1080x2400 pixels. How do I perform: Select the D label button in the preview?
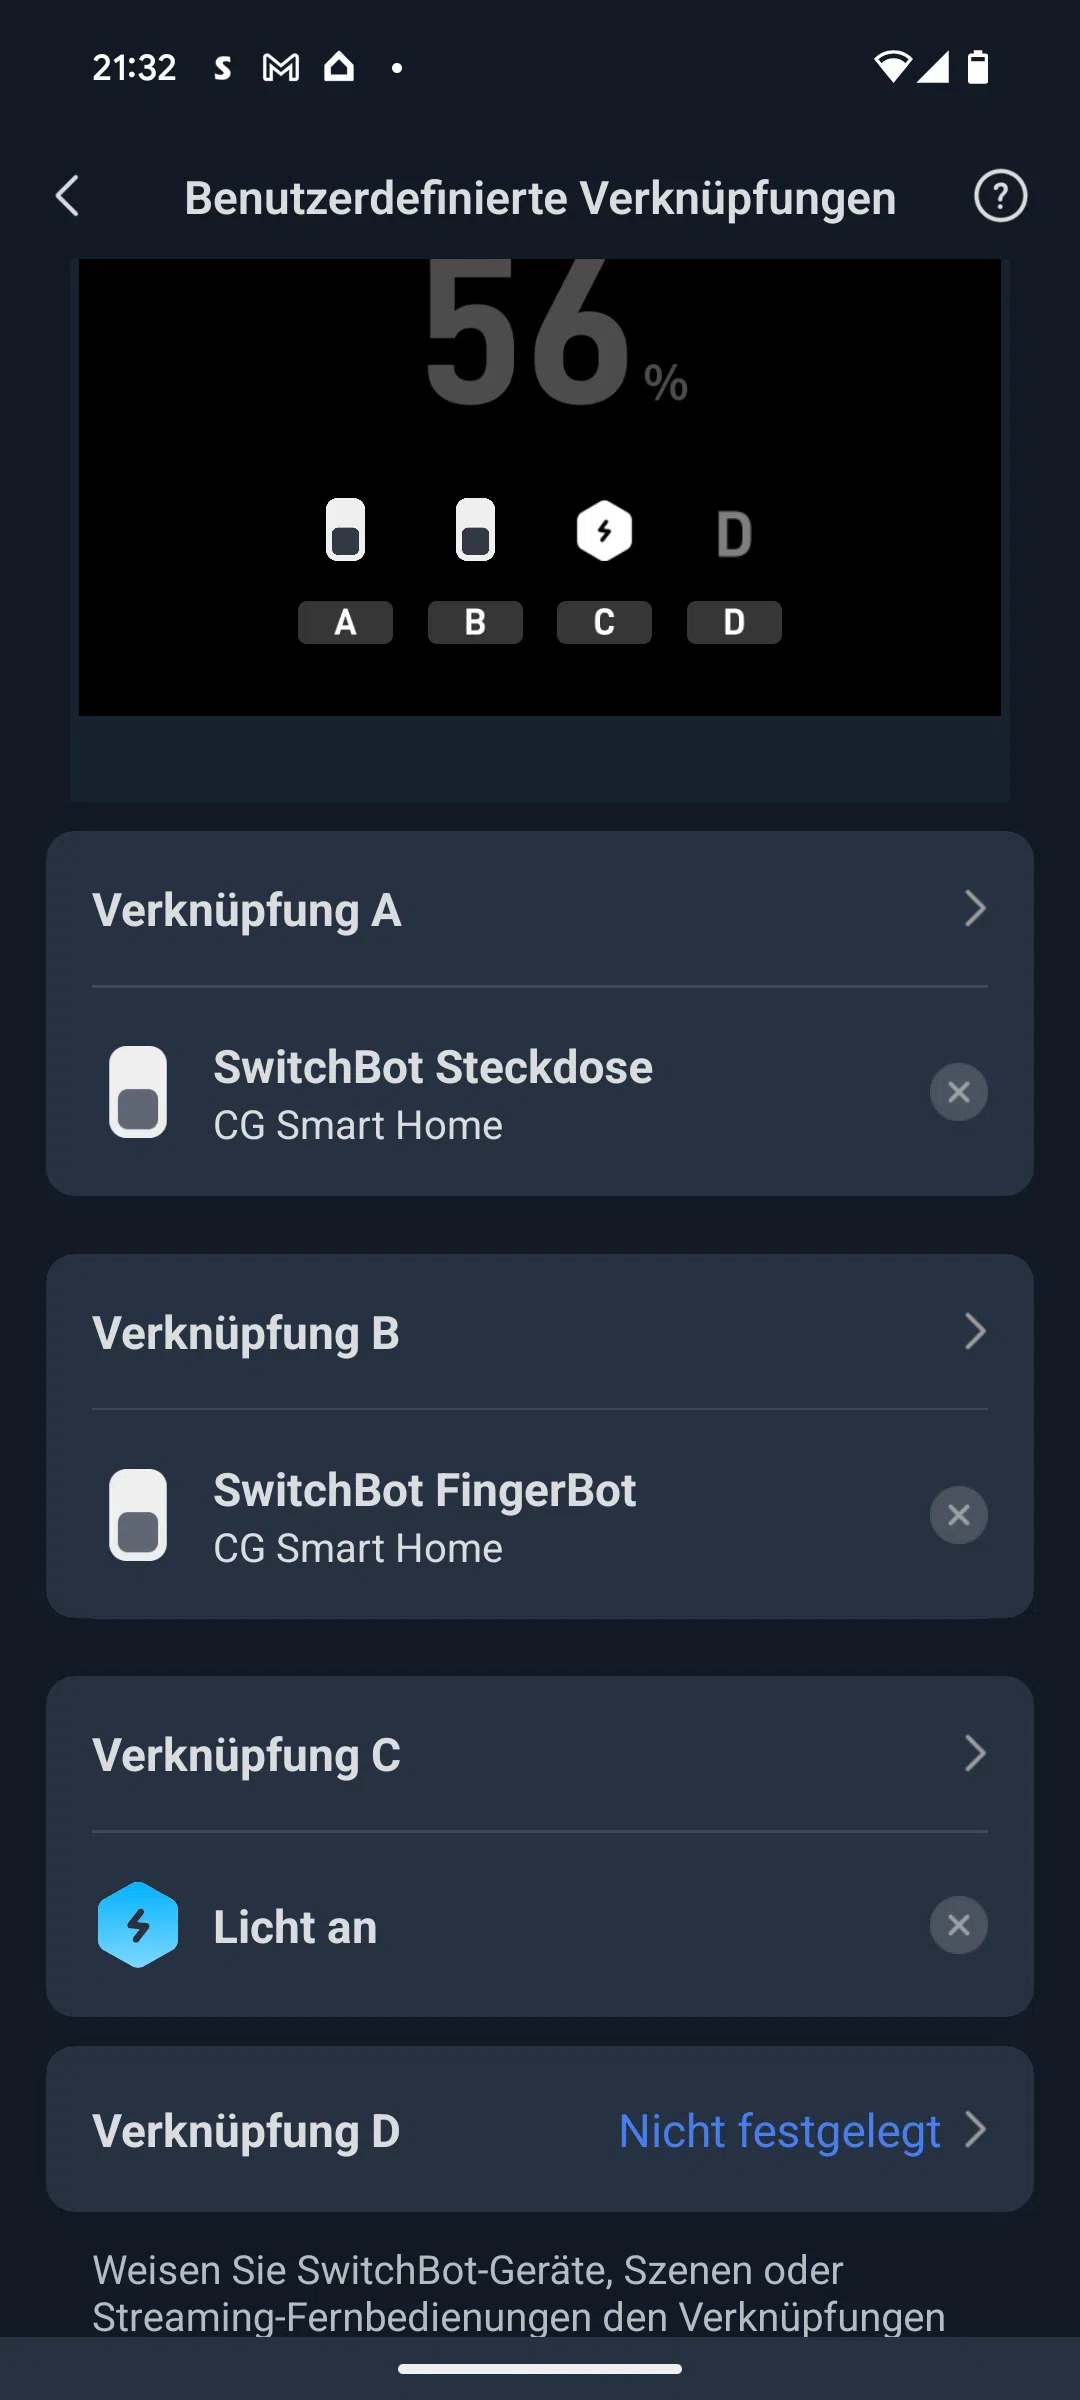(734, 622)
